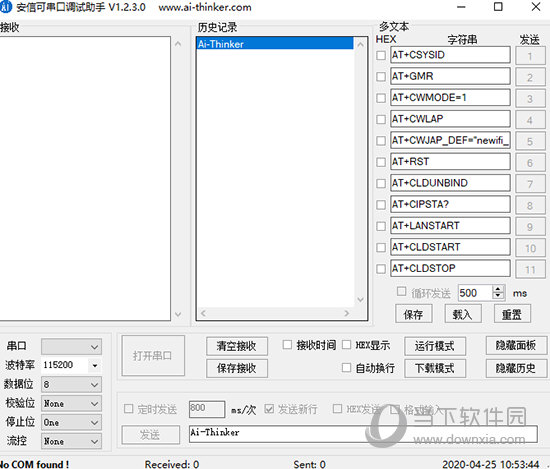The height and width of the screenshot is (469, 550).
Task: Open the 数据位 data bits dropdown
Action: (72, 384)
